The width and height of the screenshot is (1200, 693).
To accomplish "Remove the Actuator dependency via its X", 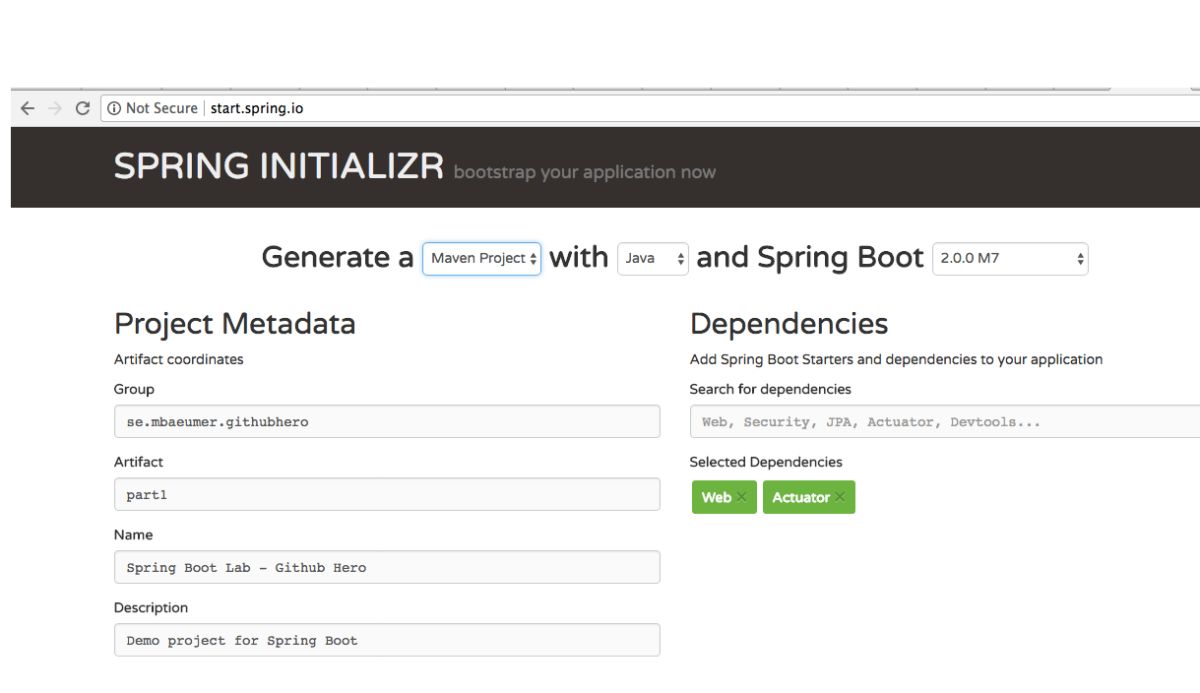I will [840, 497].
